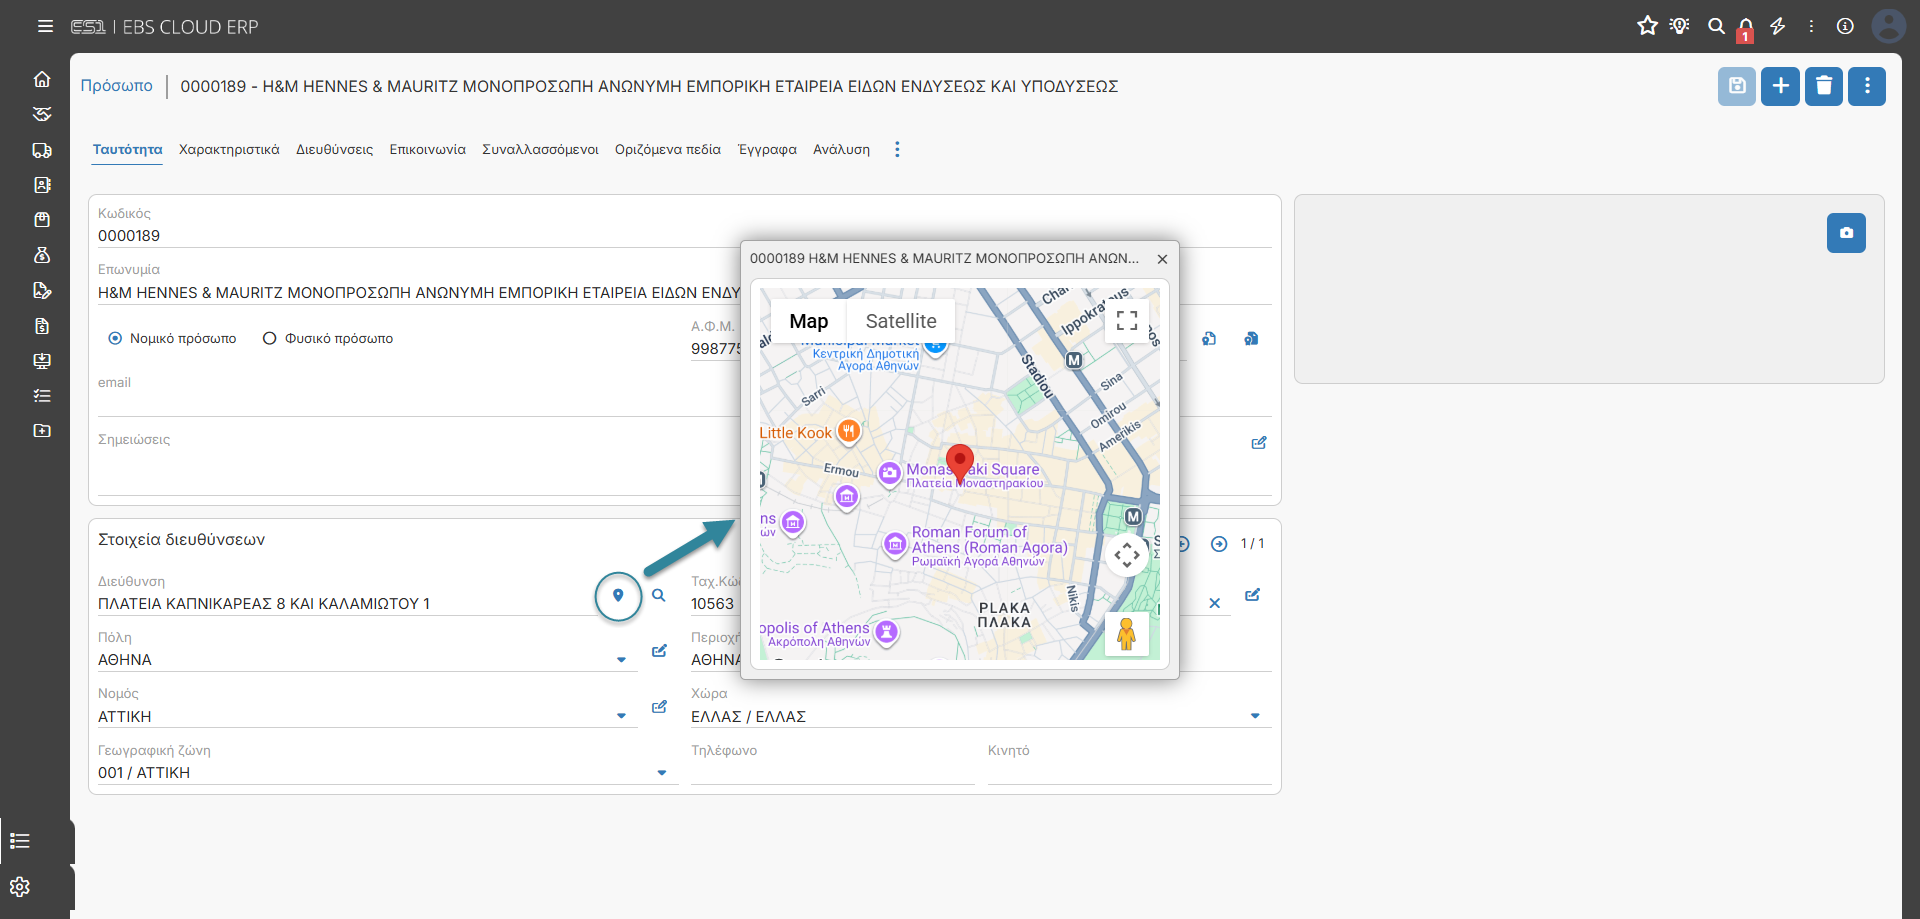
Task: Switch to the Διευθύνσεις tab
Action: [x=334, y=150]
